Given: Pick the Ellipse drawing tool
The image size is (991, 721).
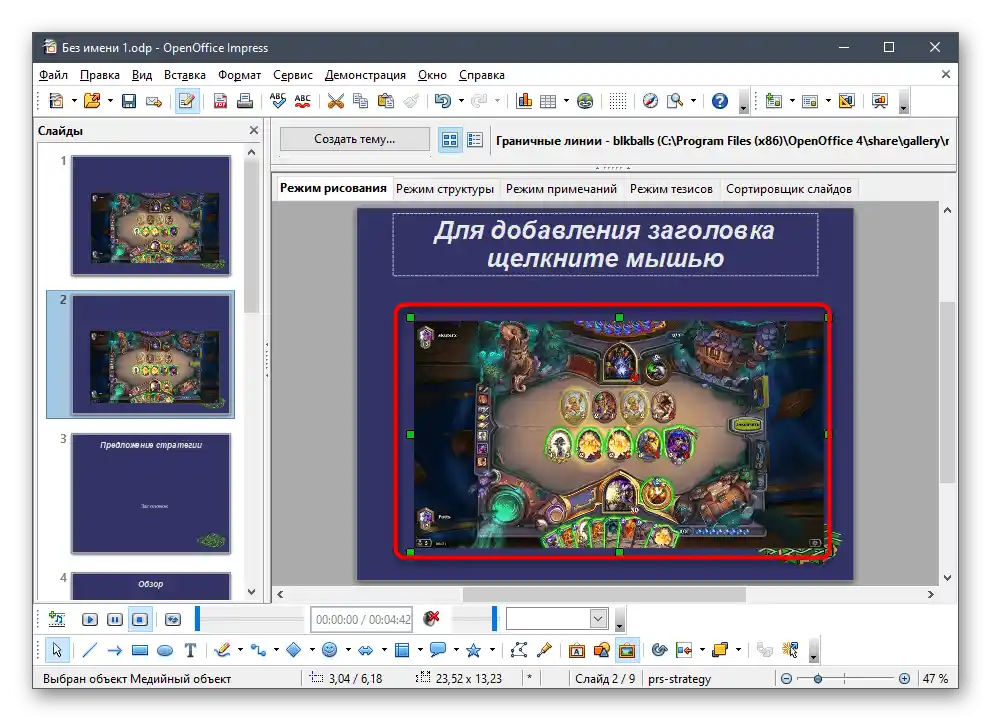Looking at the screenshot, I should (165, 650).
